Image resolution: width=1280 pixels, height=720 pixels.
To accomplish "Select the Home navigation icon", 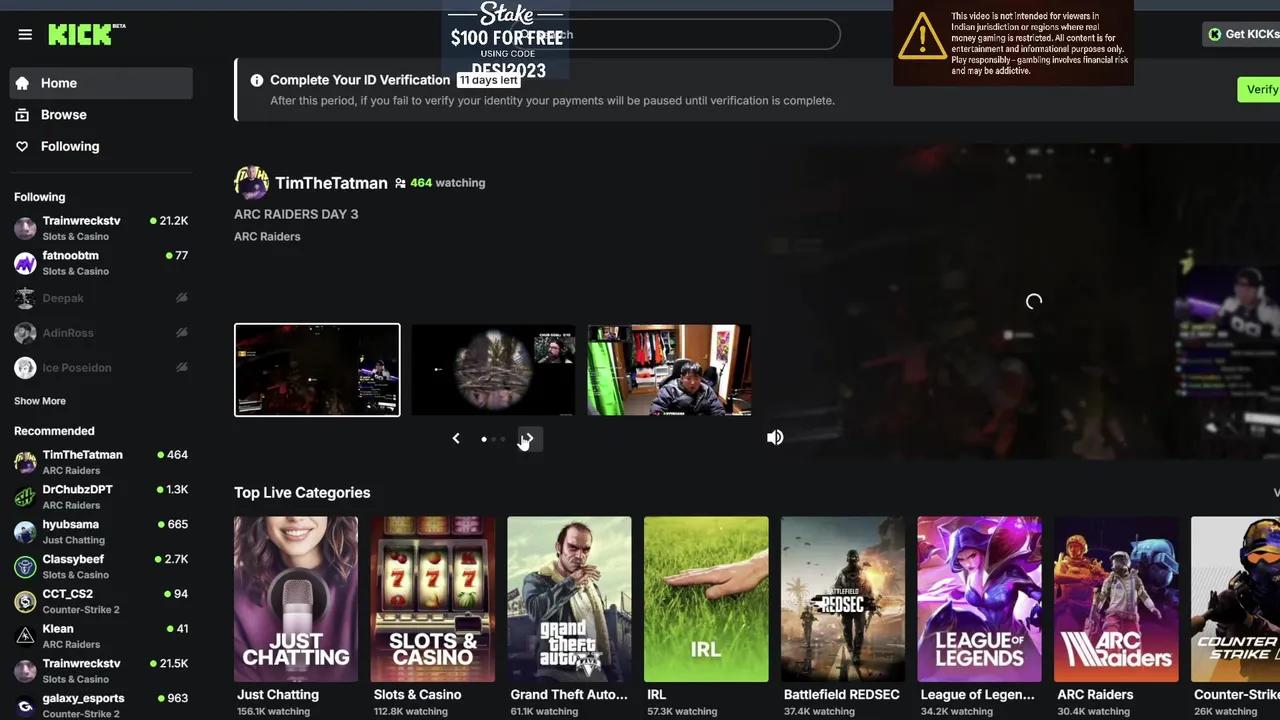I will point(22,83).
